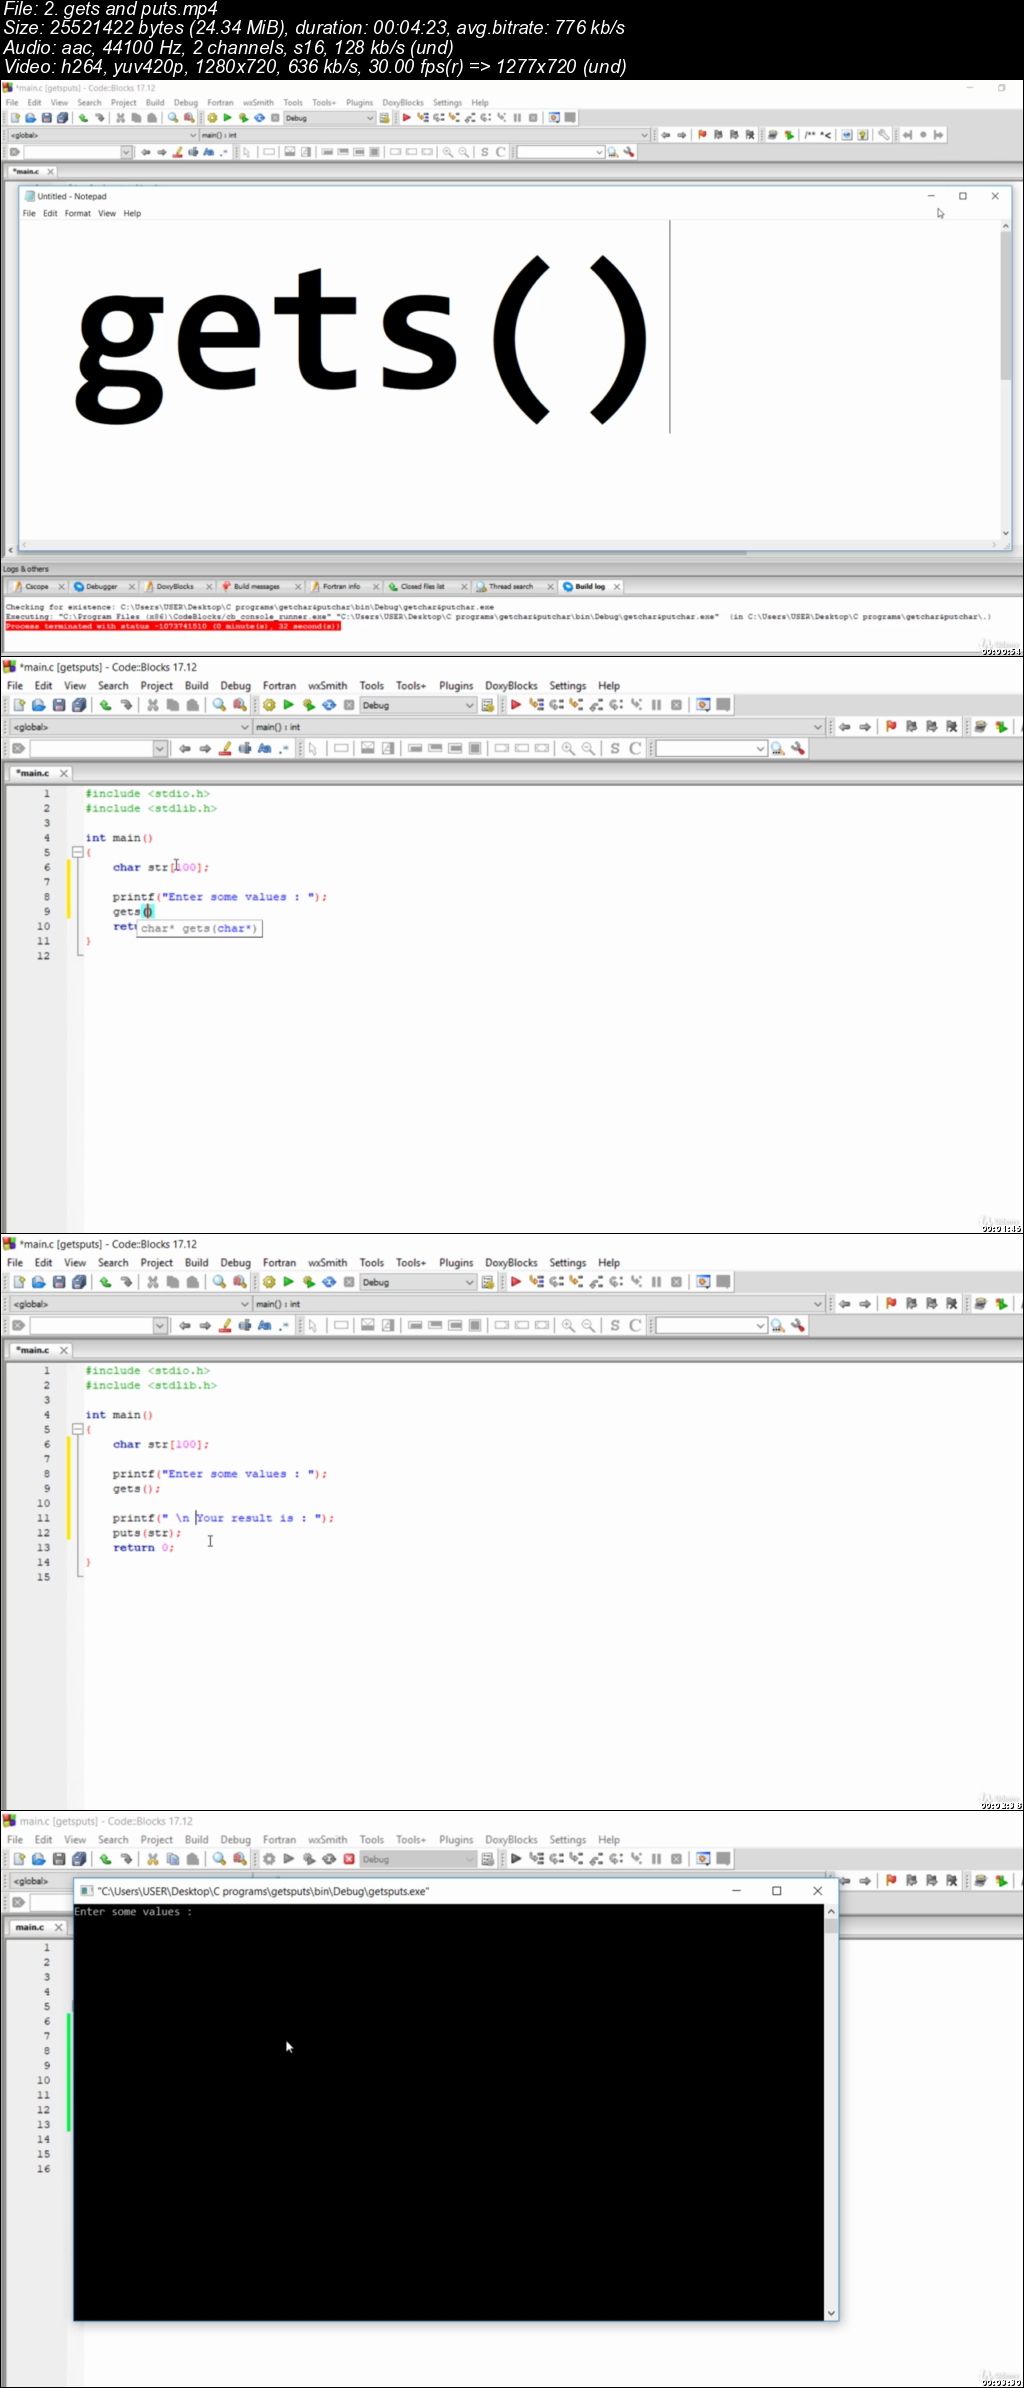Screen dimensions: 1024x2388
Task: Click Find magnifier icon in the gets tooltip frame
Action: click(x=219, y=705)
